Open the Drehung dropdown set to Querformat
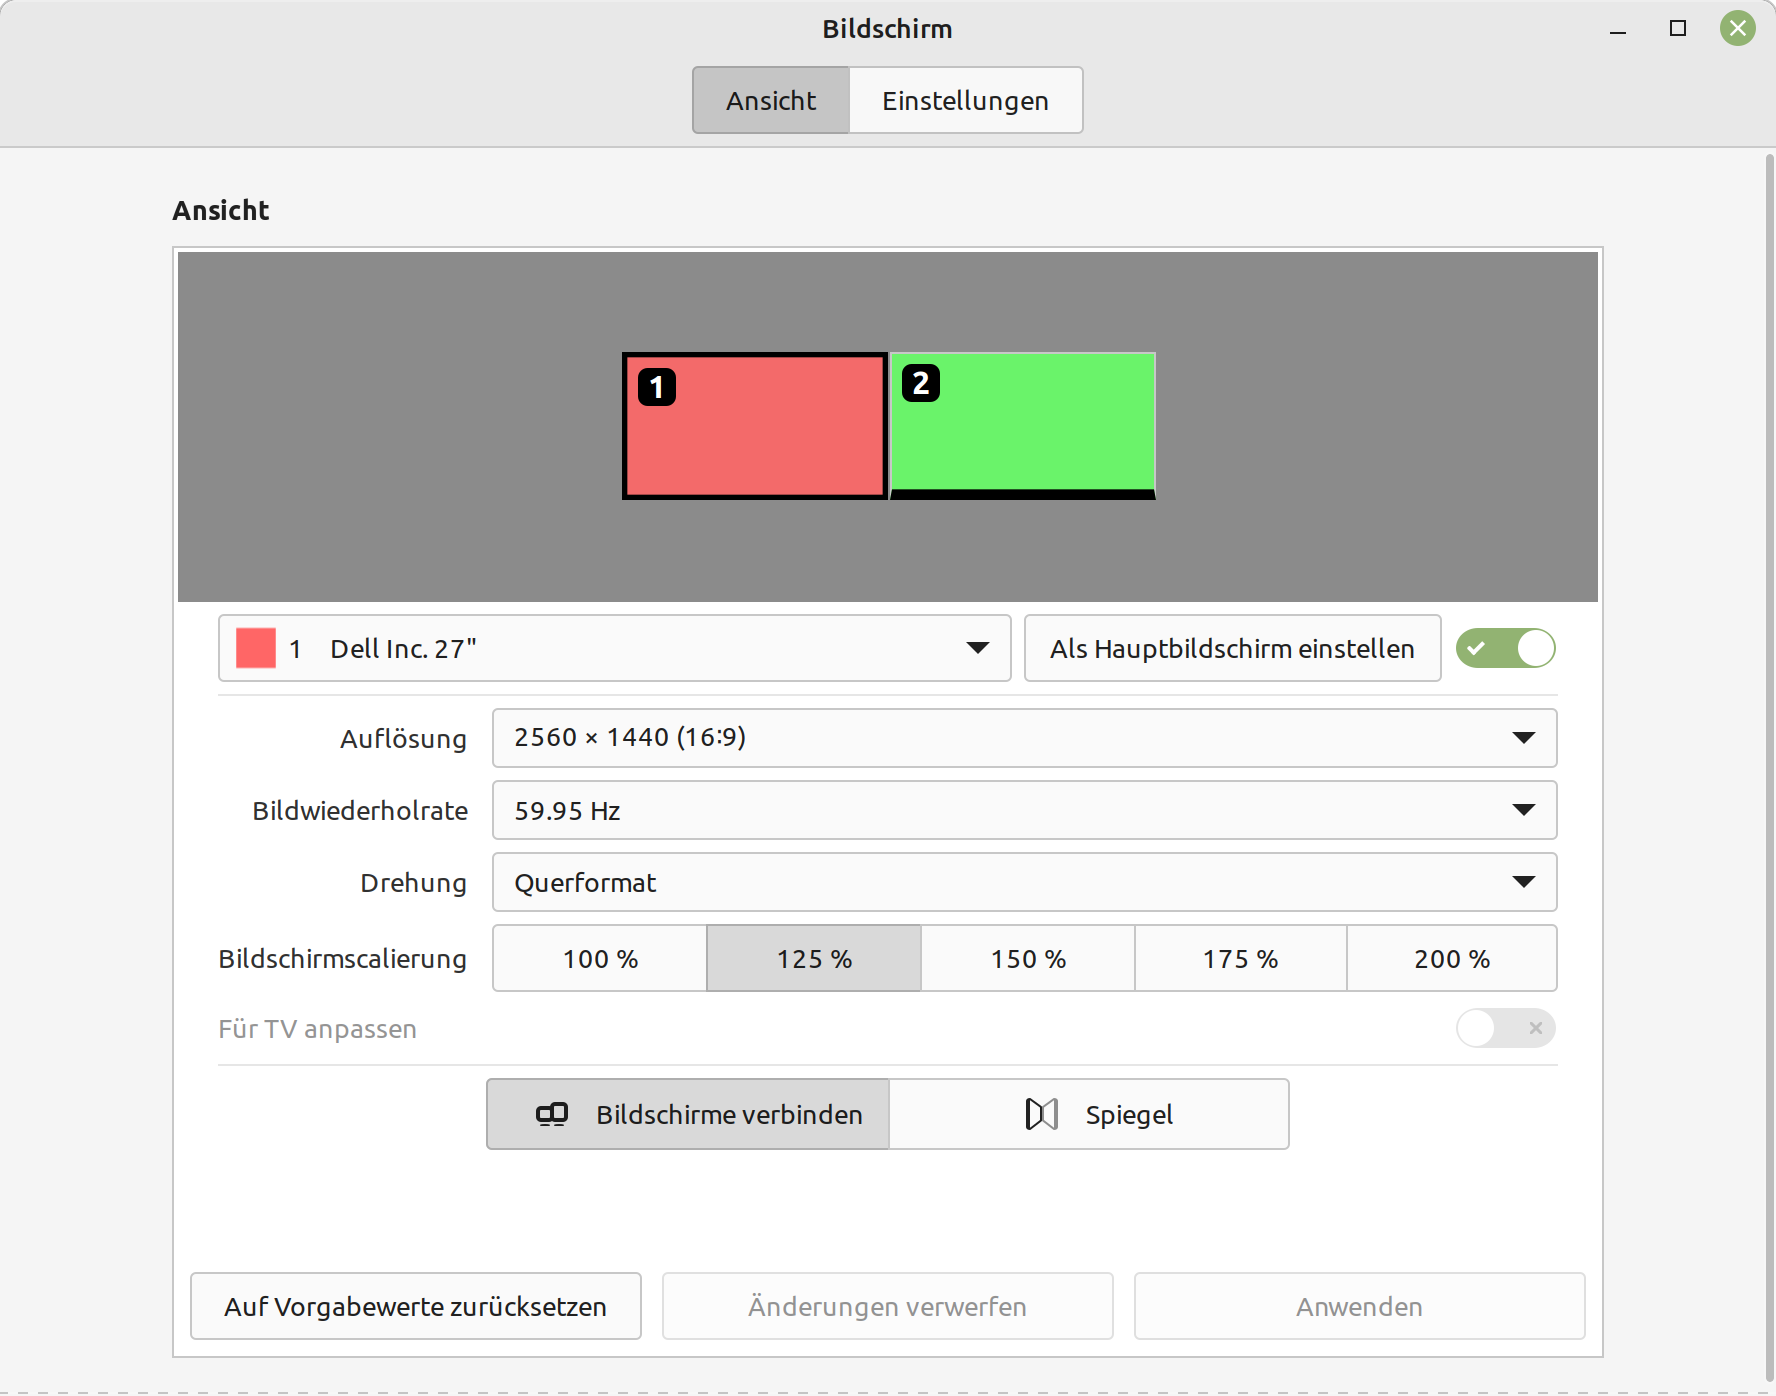The width and height of the screenshot is (1776, 1396). click(1024, 882)
